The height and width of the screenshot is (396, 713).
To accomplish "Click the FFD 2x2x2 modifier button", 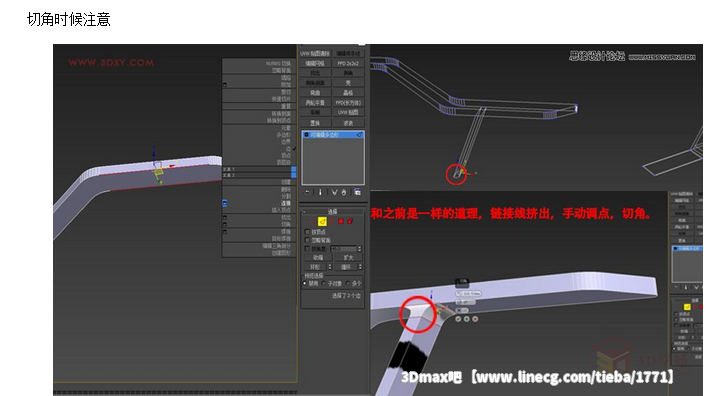I will coord(348,63).
